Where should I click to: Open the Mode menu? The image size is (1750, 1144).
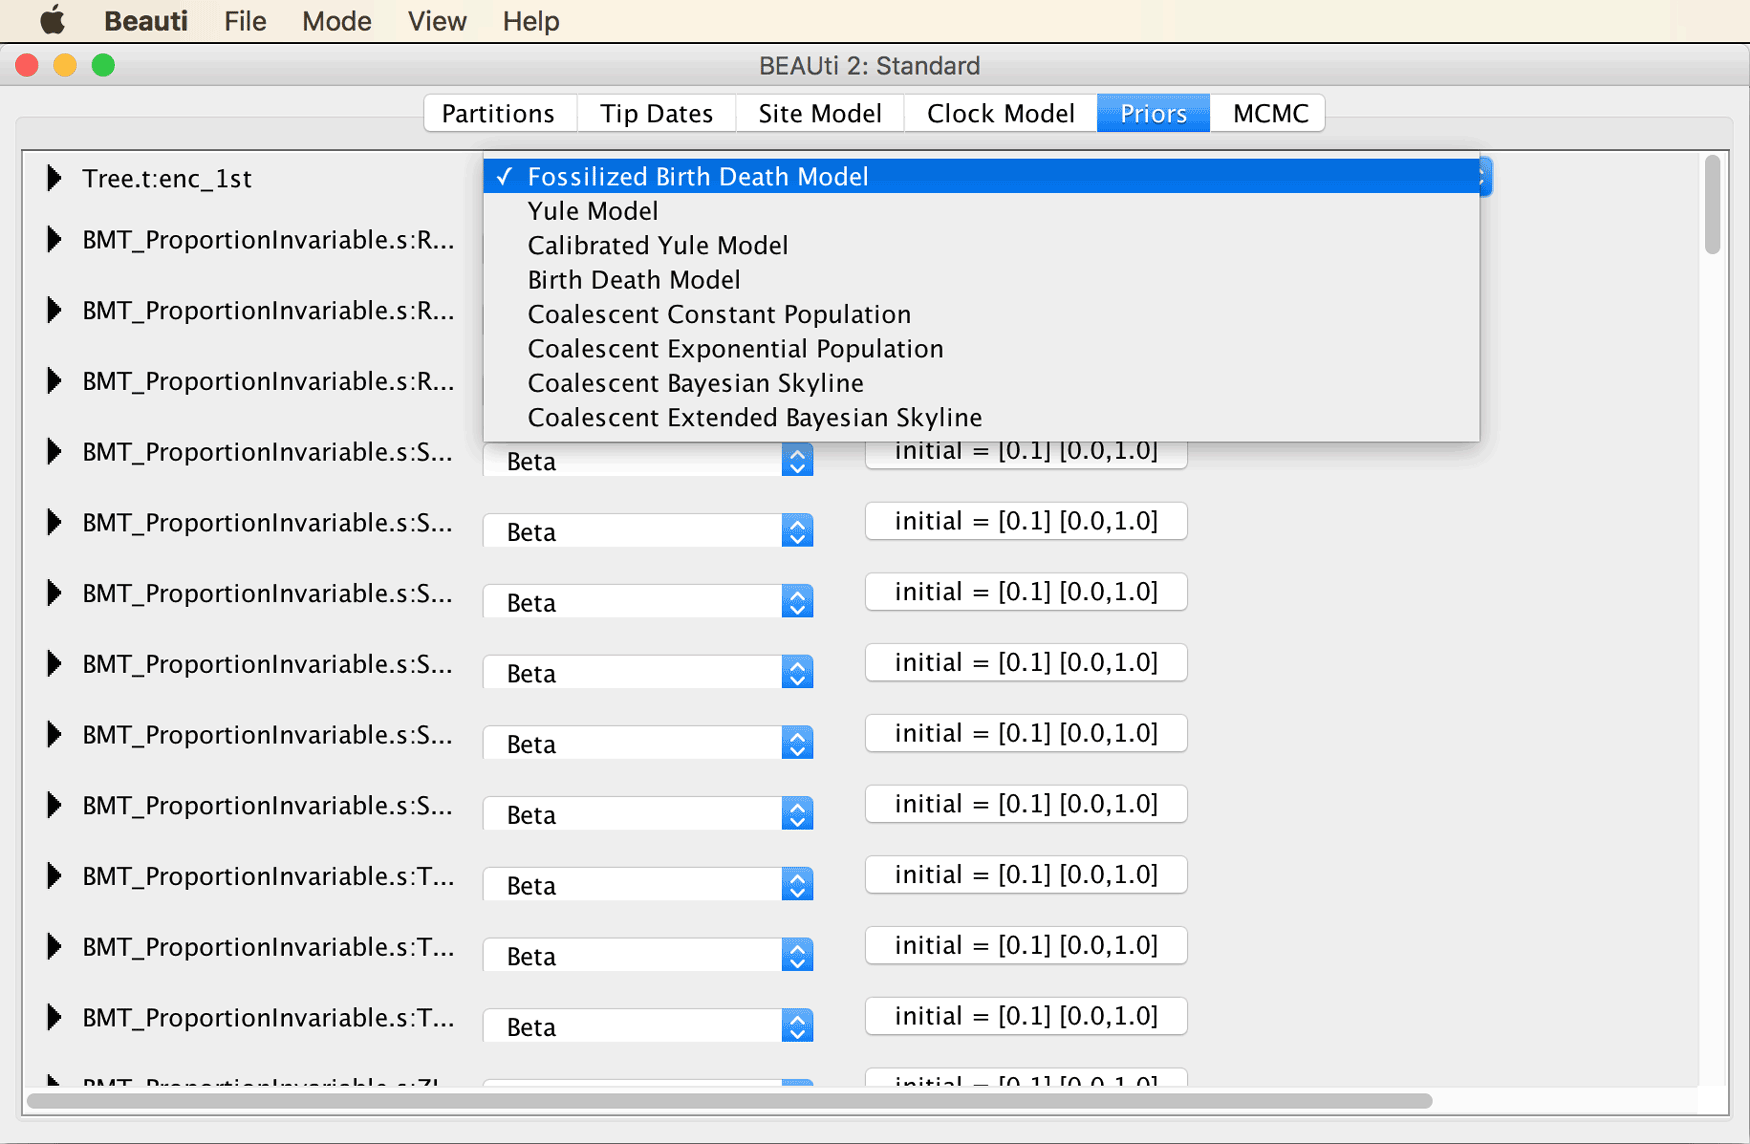point(337,21)
